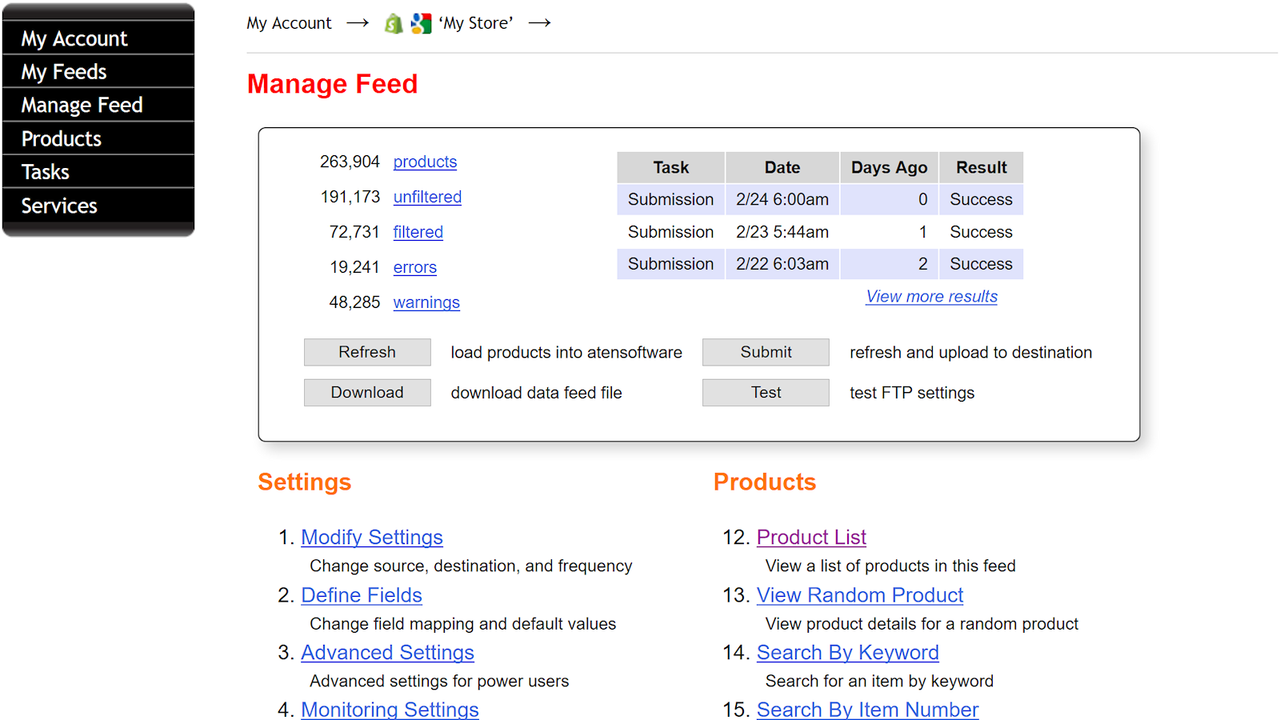Image resolution: width=1280 pixels, height=720 pixels.
Task: Click Test to check FTP settings
Action: [765, 392]
